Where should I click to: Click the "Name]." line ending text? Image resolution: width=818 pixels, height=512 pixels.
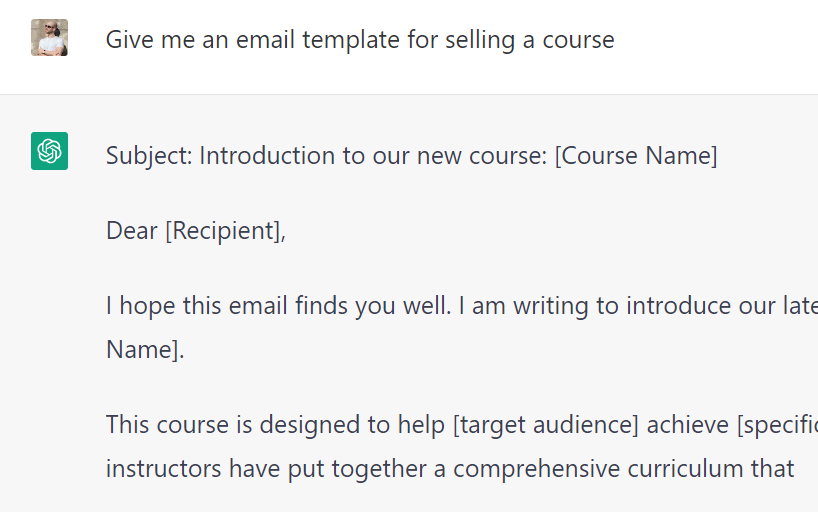coord(145,350)
